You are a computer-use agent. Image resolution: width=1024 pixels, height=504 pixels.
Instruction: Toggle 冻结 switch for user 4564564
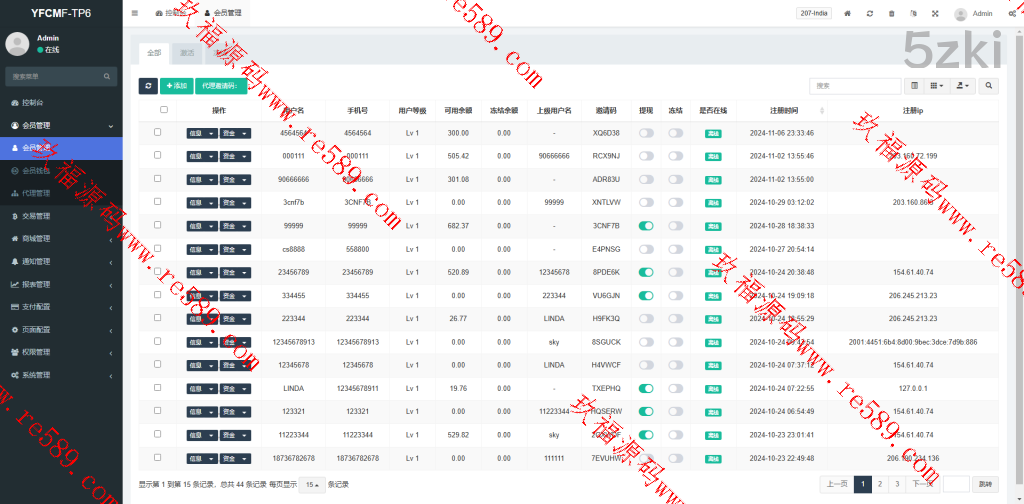676,132
